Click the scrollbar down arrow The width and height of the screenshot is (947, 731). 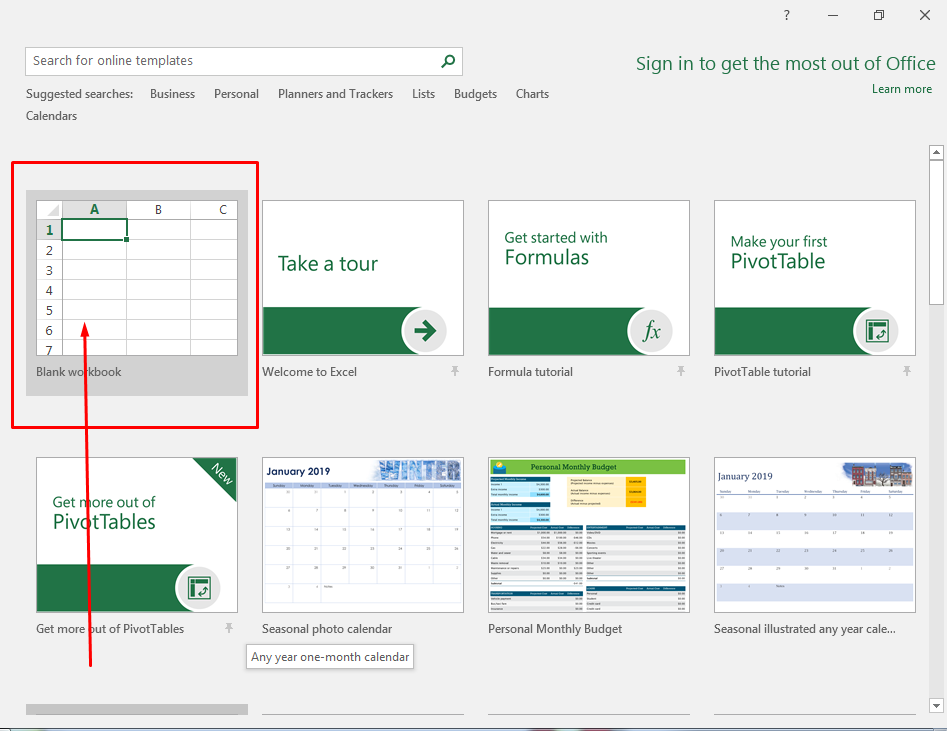(x=936, y=705)
